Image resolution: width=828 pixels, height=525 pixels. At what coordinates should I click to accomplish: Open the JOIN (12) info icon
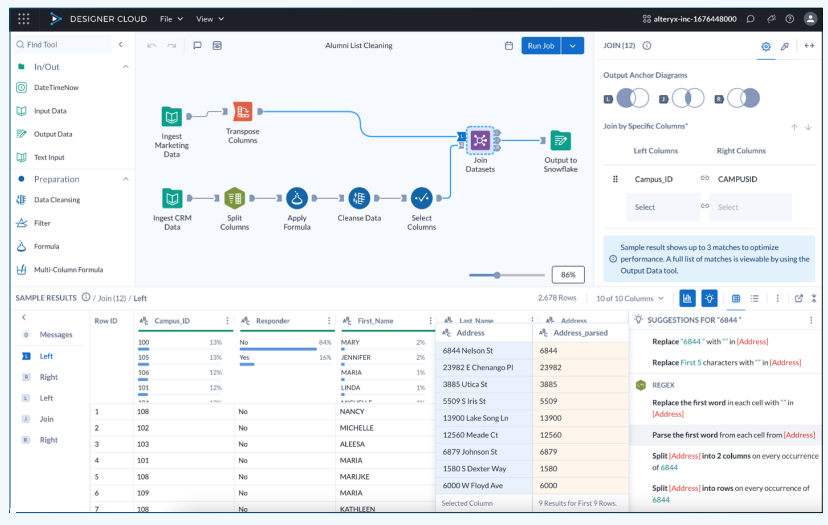click(x=646, y=45)
